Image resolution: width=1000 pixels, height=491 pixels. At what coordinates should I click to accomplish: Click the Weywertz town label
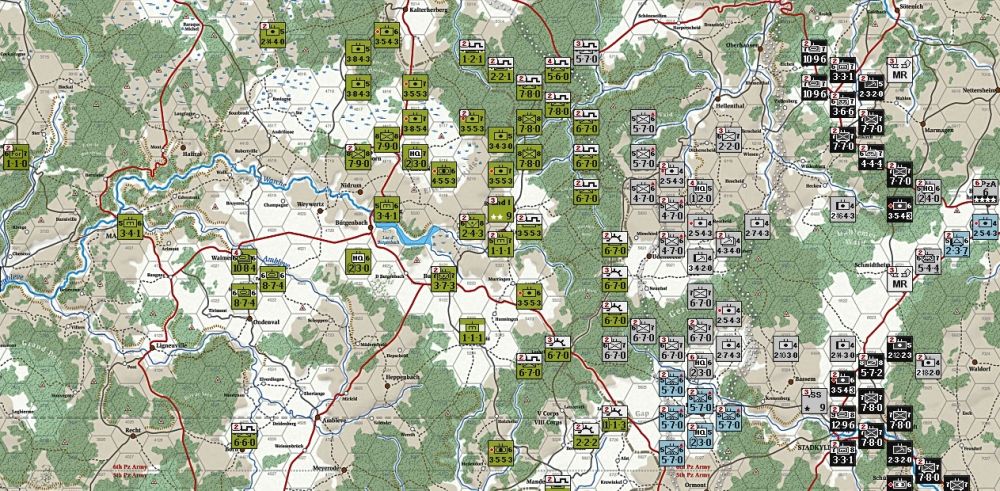click(x=311, y=204)
